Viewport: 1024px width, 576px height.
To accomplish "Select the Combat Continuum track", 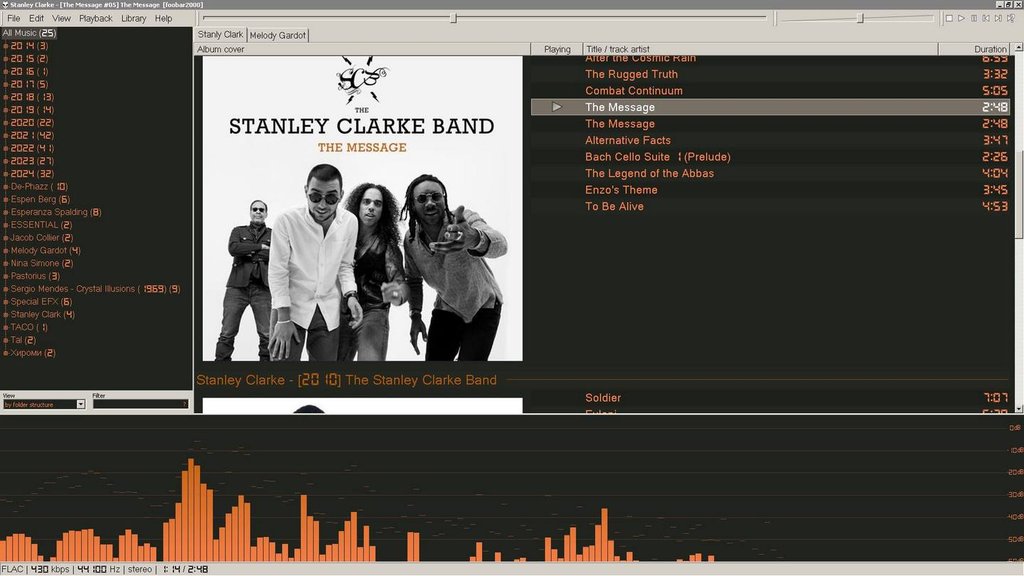I will pos(771,91).
